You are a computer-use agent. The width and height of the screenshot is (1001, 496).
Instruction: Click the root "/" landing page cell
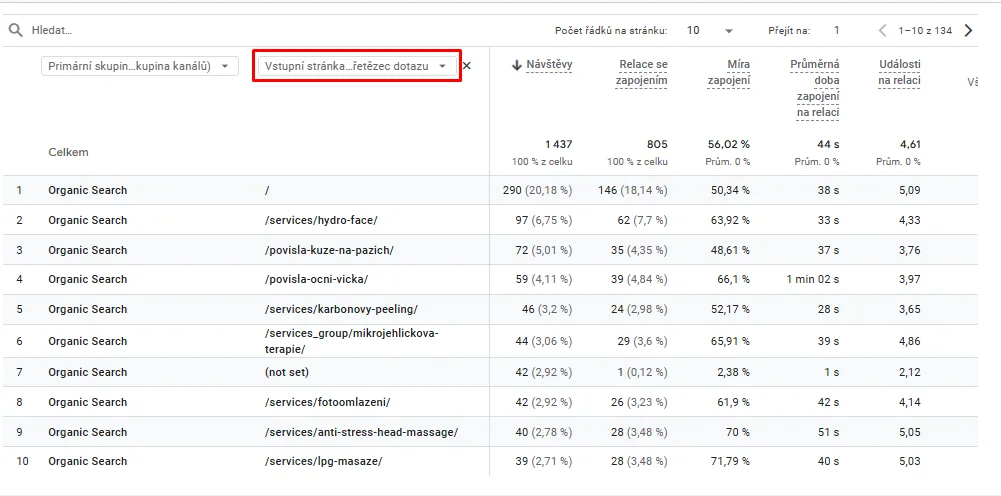[x=266, y=190]
